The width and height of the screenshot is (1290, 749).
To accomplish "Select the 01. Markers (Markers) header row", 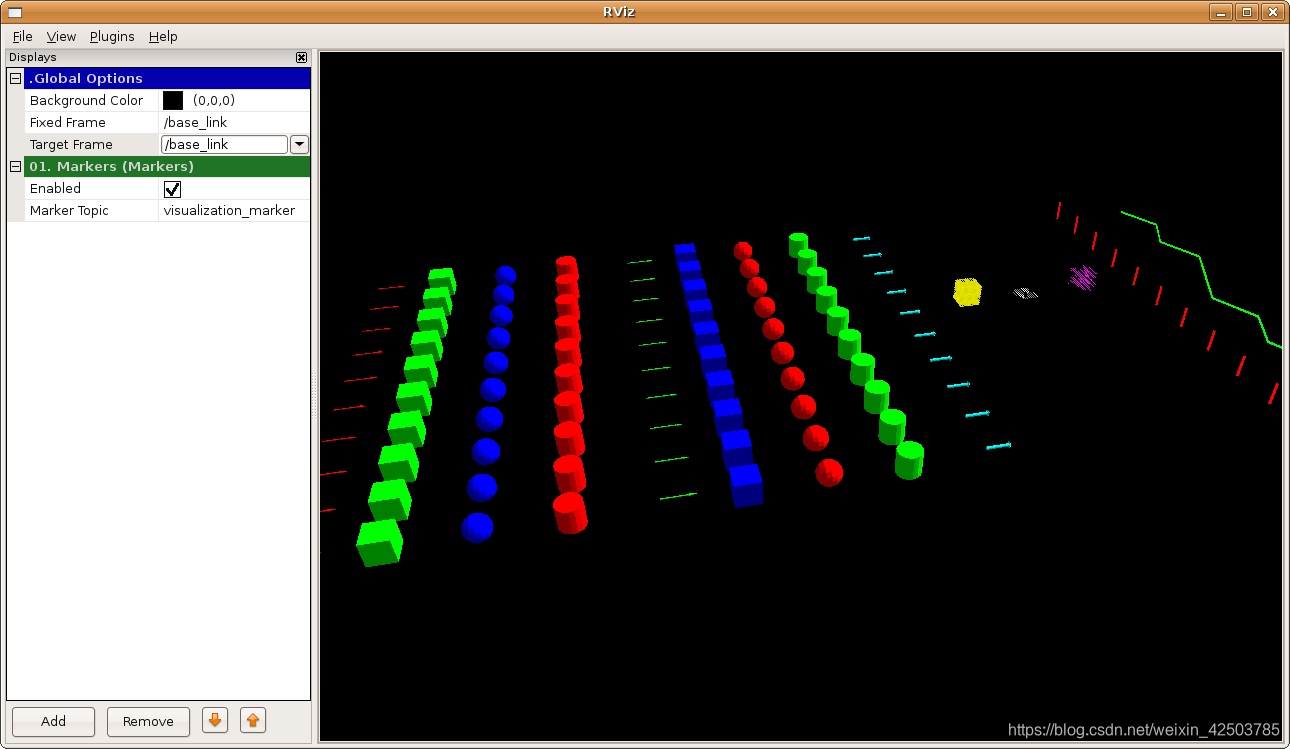I will (167, 166).
